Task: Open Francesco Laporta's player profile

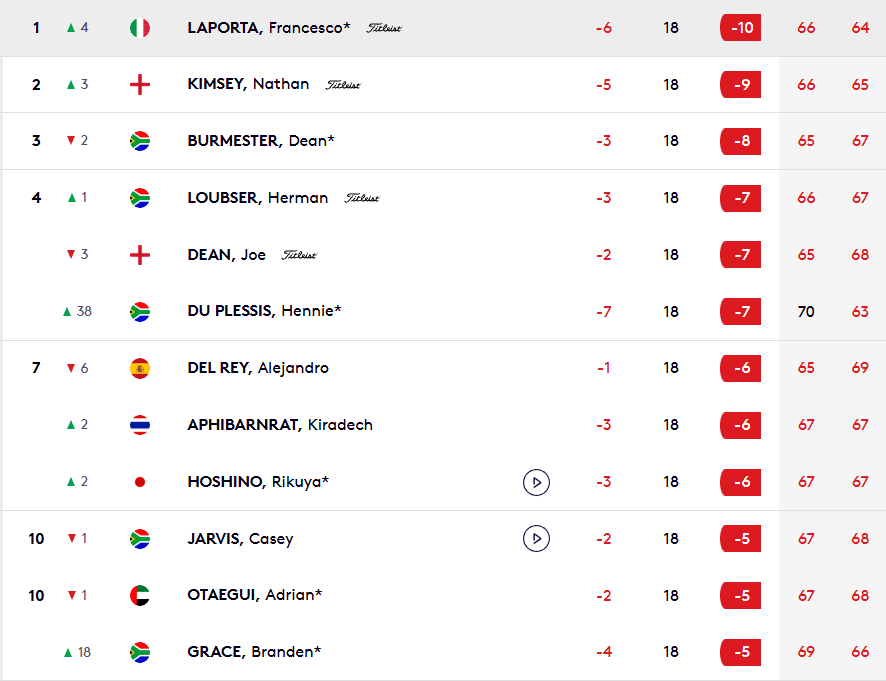Action: tap(269, 28)
